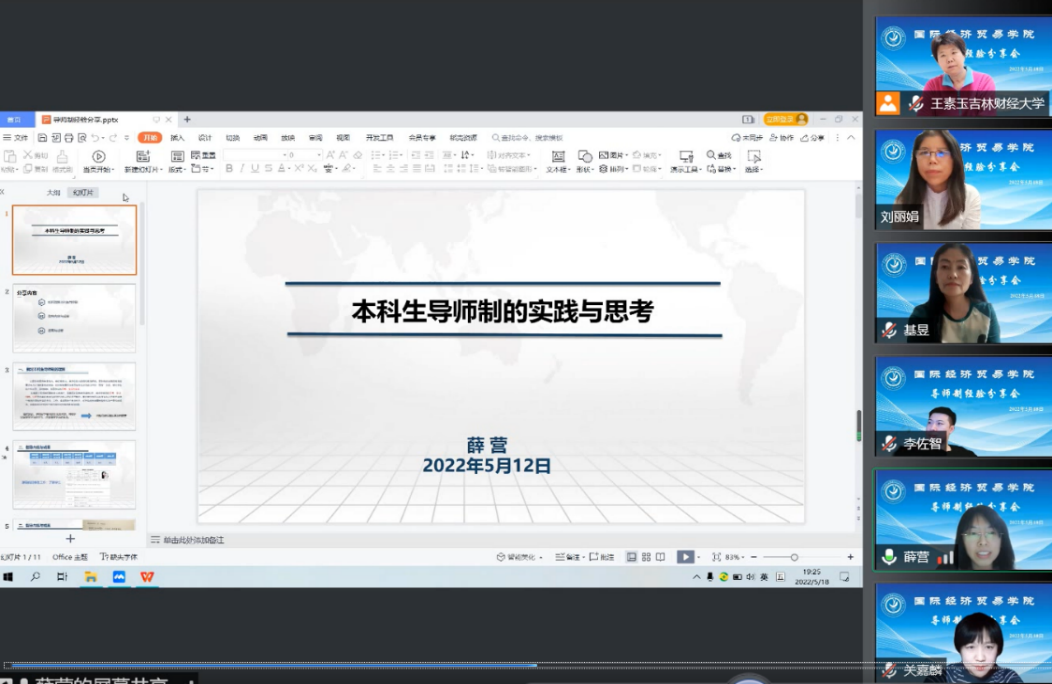The height and width of the screenshot is (684, 1052).
Task: Collapse the ribbon with the chevron arrow
Action: tap(851, 138)
